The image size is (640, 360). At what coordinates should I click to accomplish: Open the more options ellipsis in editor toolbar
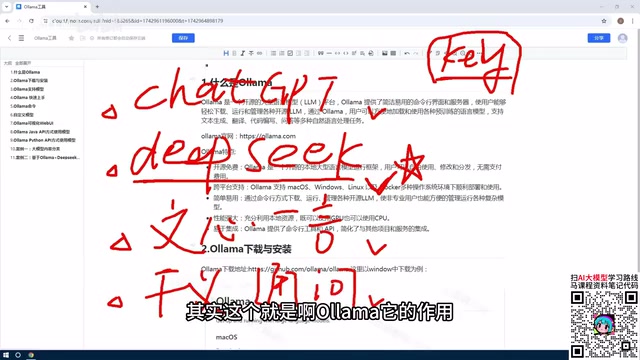point(479,53)
